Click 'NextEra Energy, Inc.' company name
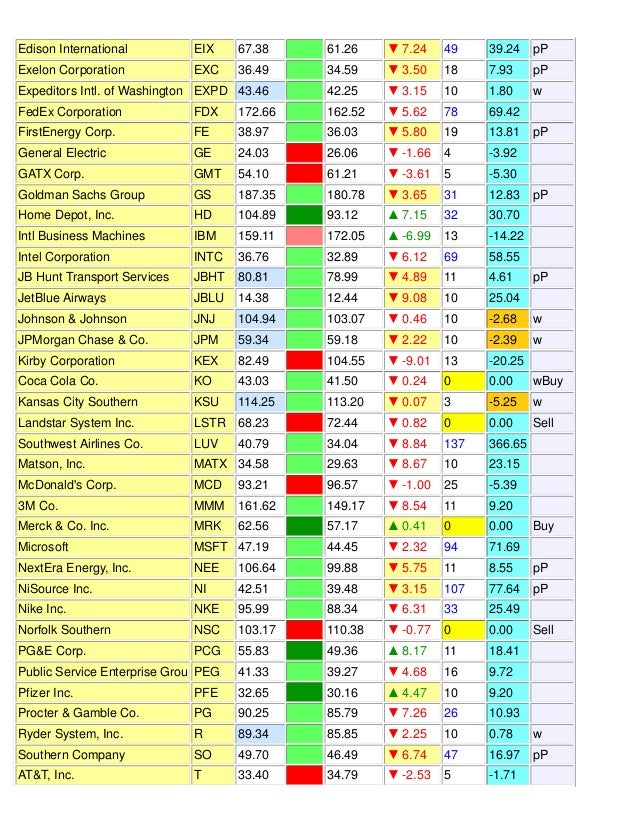This screenshot has width=638, height=826. (x=74, y=568)
